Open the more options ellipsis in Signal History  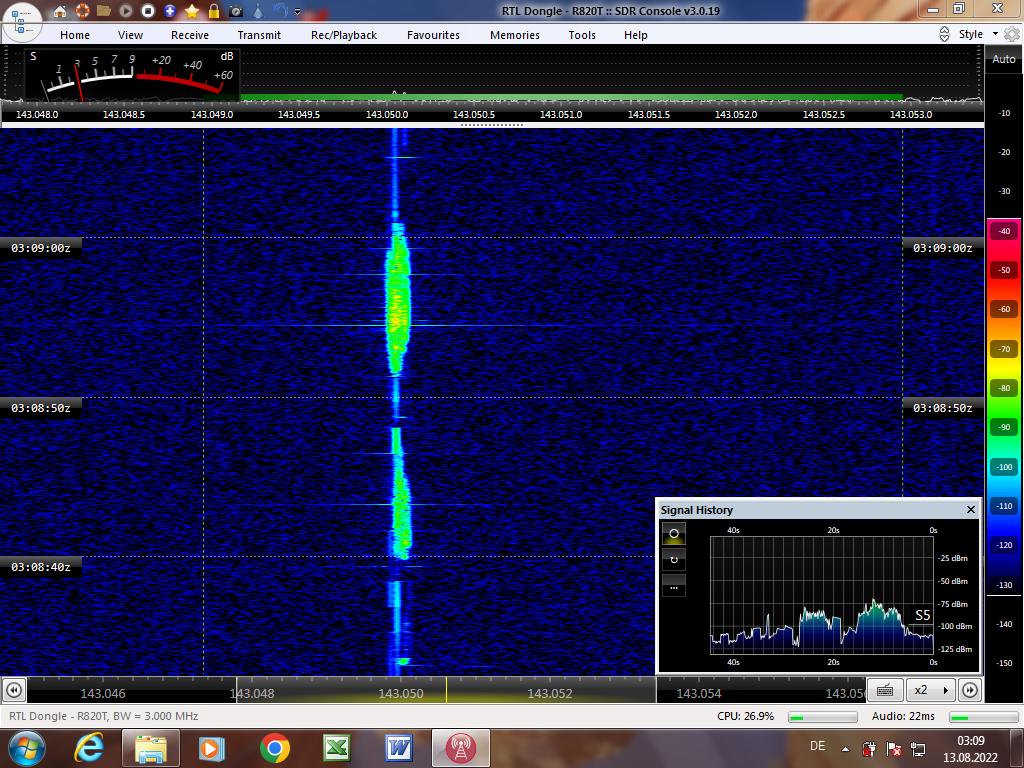click(x=674, y=586)
